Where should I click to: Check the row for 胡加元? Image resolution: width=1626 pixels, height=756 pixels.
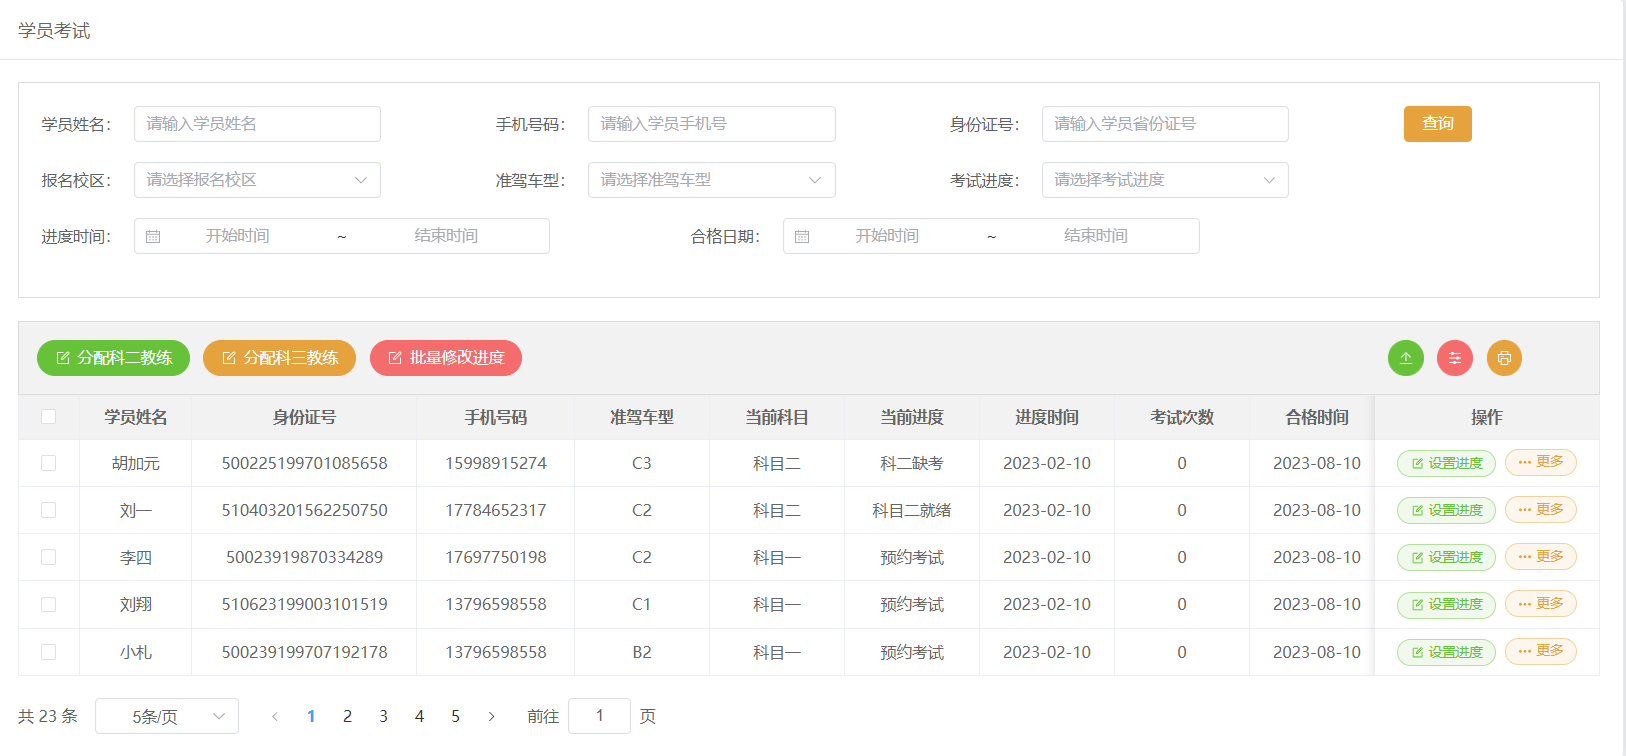(x=48, y=463)
